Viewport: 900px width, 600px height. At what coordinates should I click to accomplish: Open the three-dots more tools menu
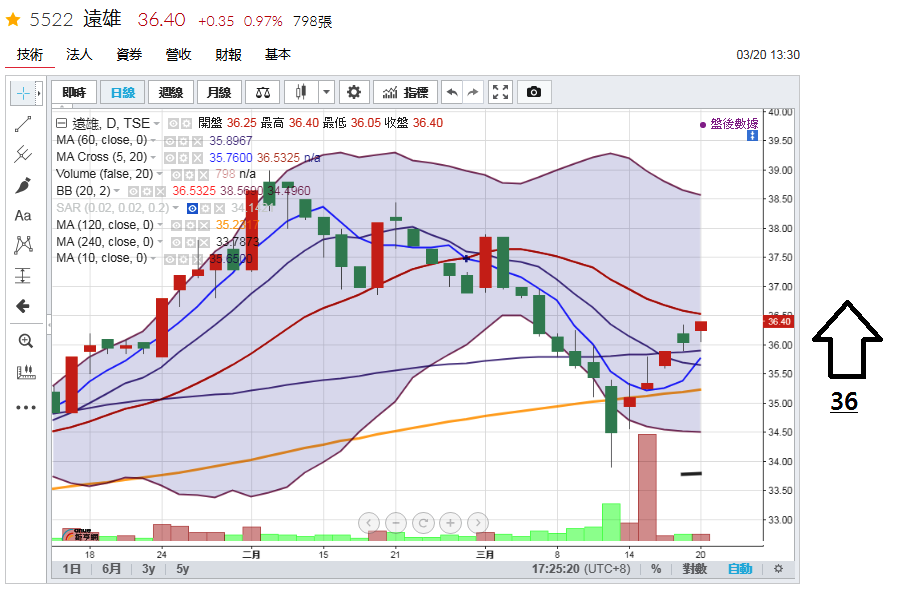tap(25, 407)
